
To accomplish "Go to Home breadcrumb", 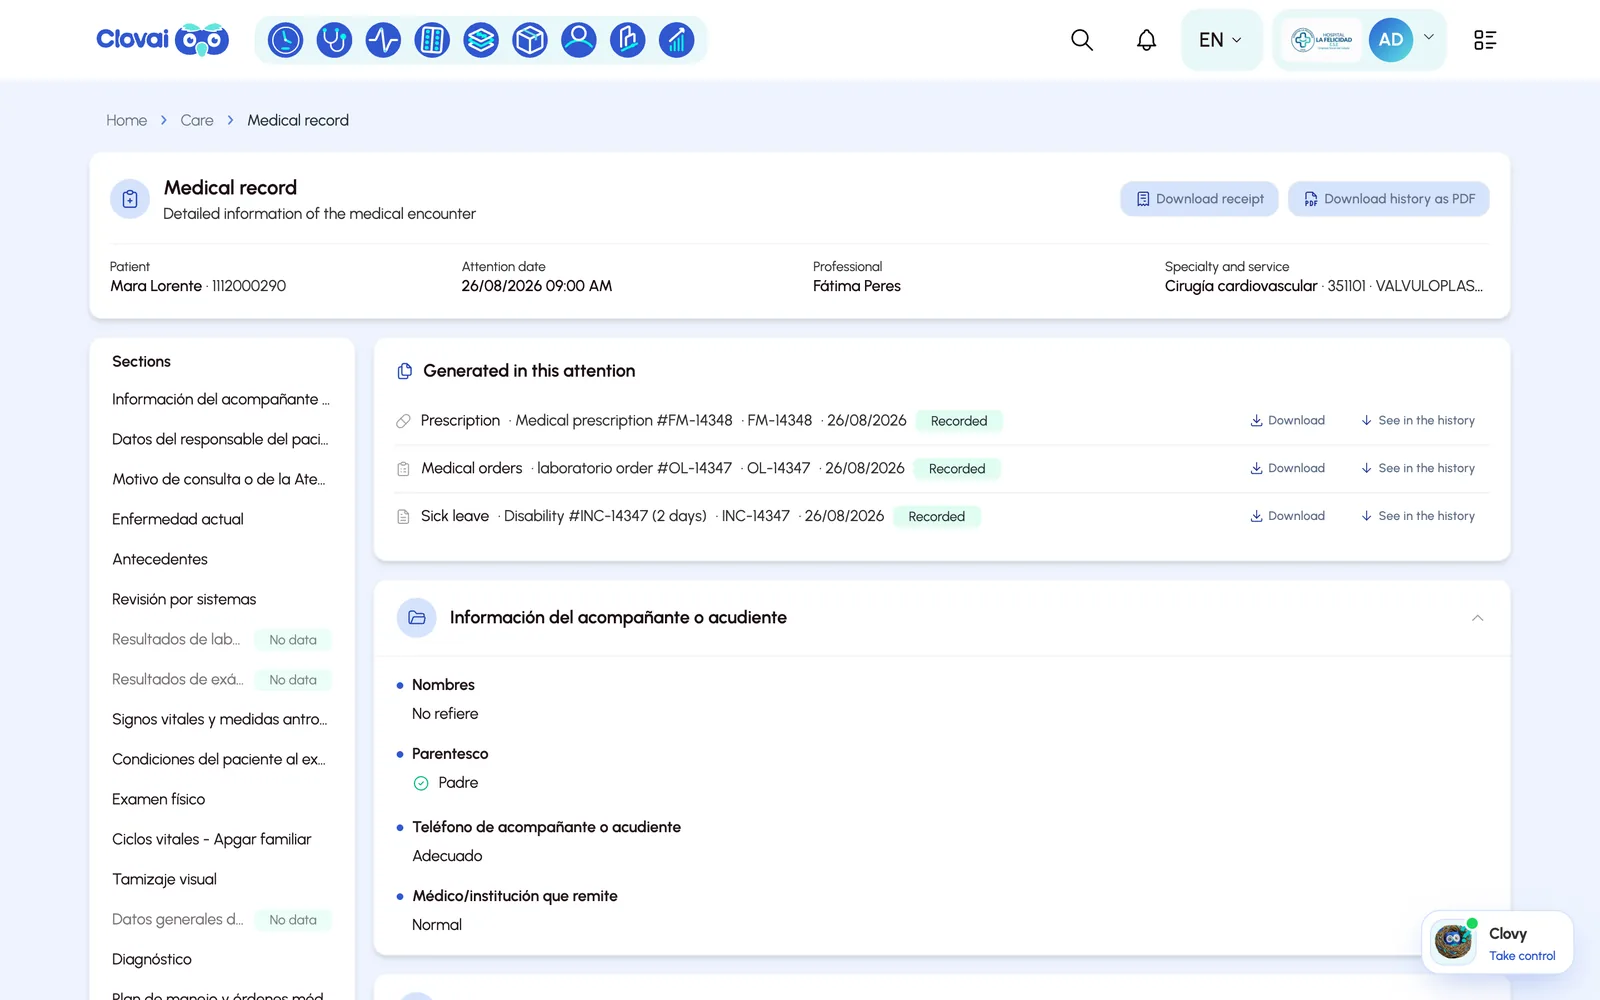I will click(127, 120).
